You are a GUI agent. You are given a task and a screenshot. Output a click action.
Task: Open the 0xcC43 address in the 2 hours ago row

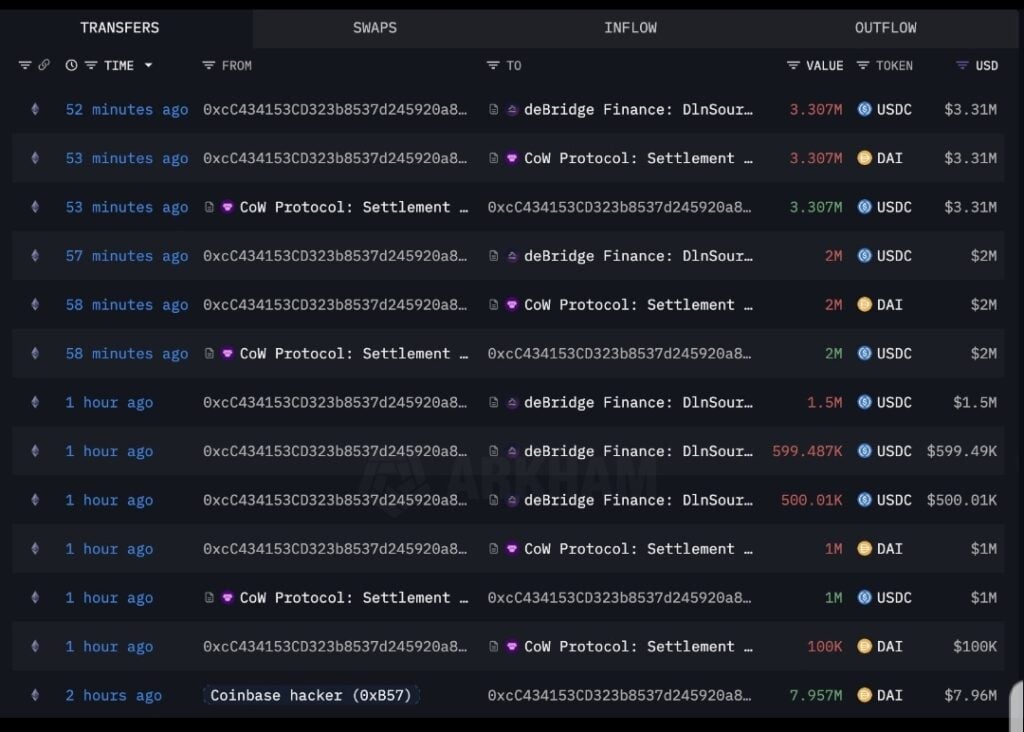[620, 695]
